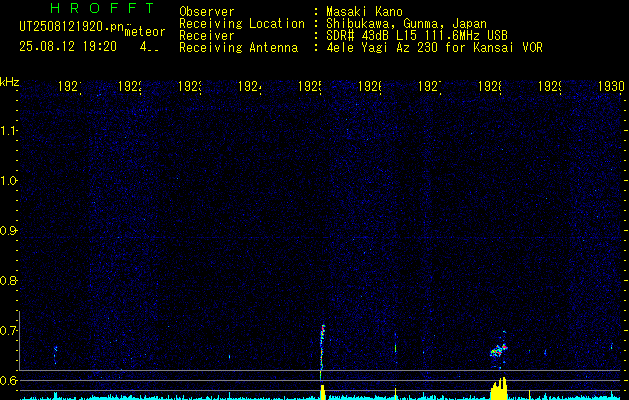Click the Receiver label
This screenshot has height=400, width=629.
(x=207, y=36)
